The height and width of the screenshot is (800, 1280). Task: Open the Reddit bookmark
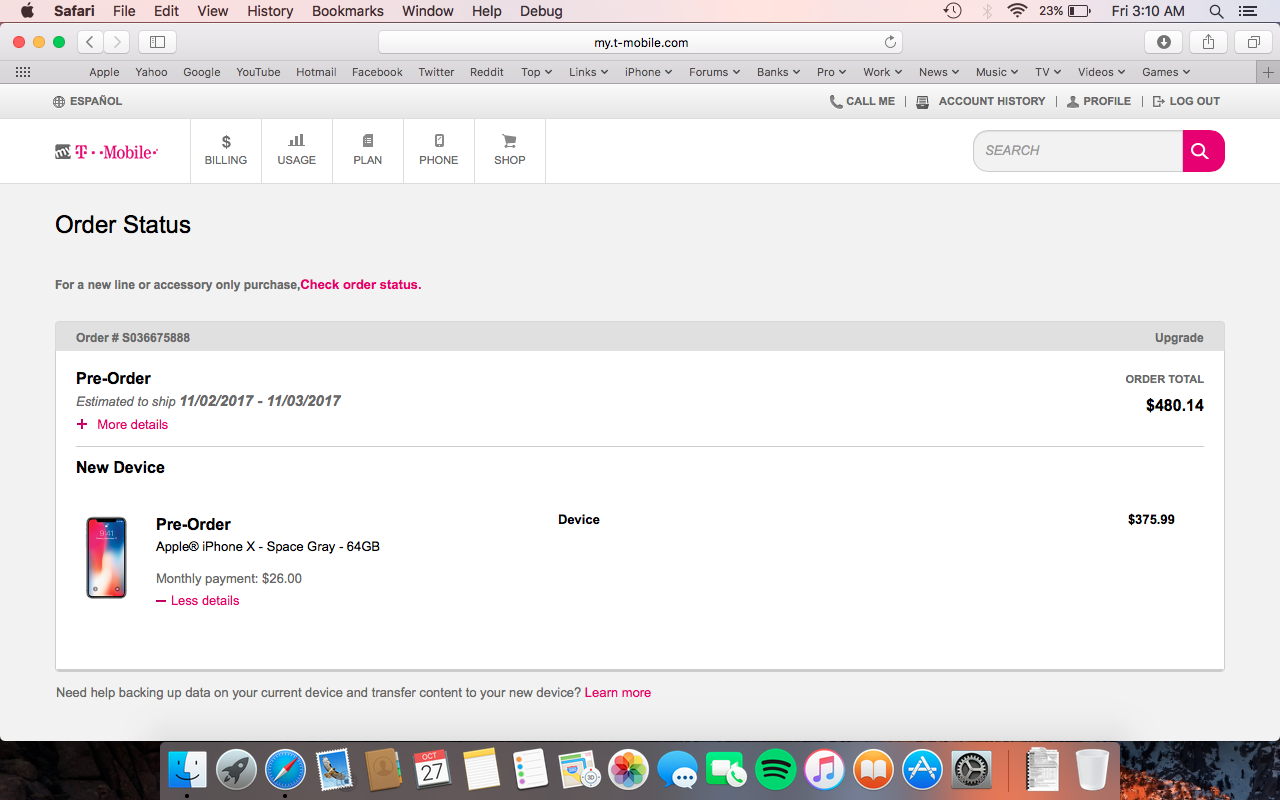click(487, 72)
